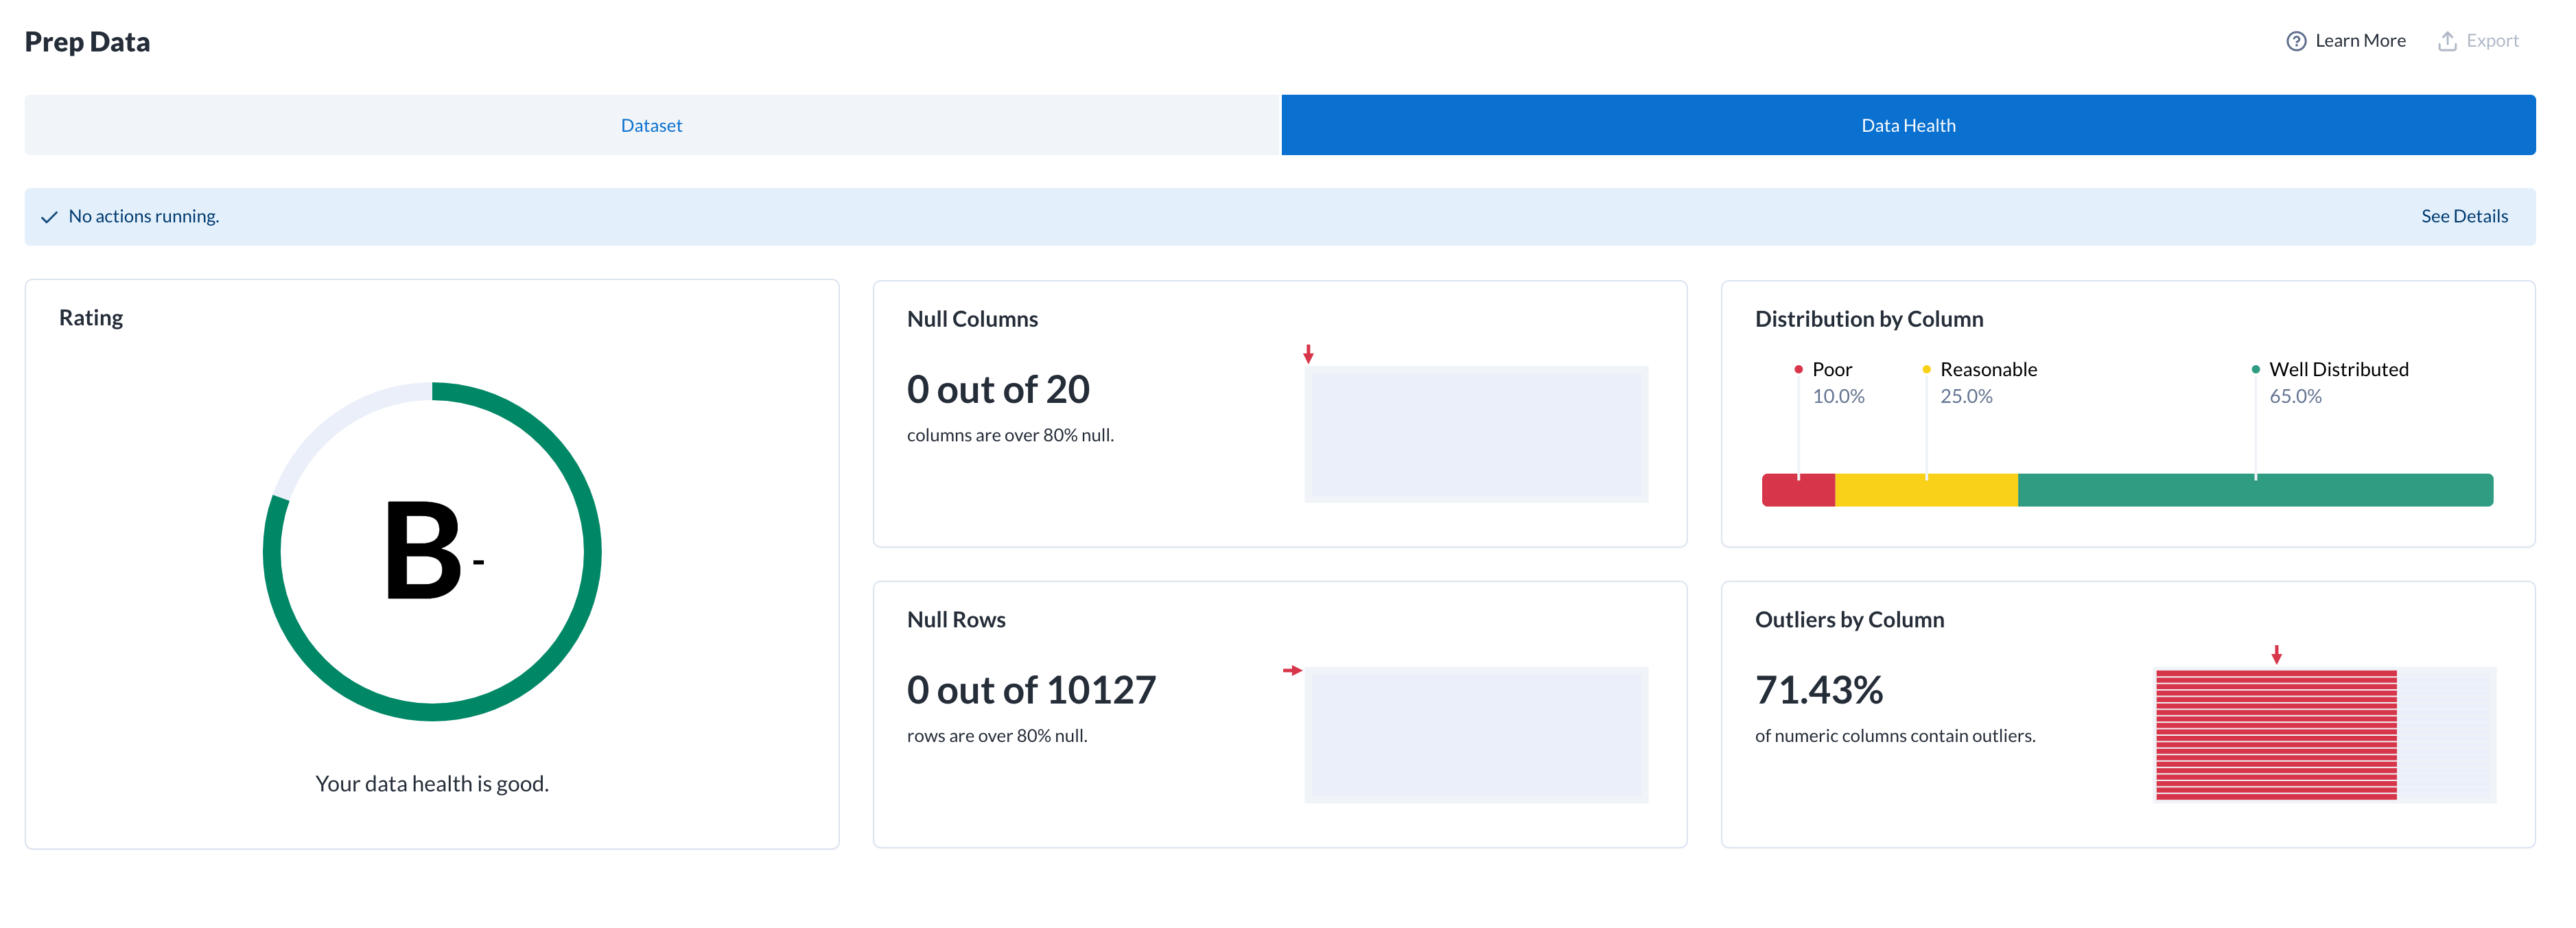Click the red arrow above Null Columns chart
2576x928 pixels.
(1308, 353)
